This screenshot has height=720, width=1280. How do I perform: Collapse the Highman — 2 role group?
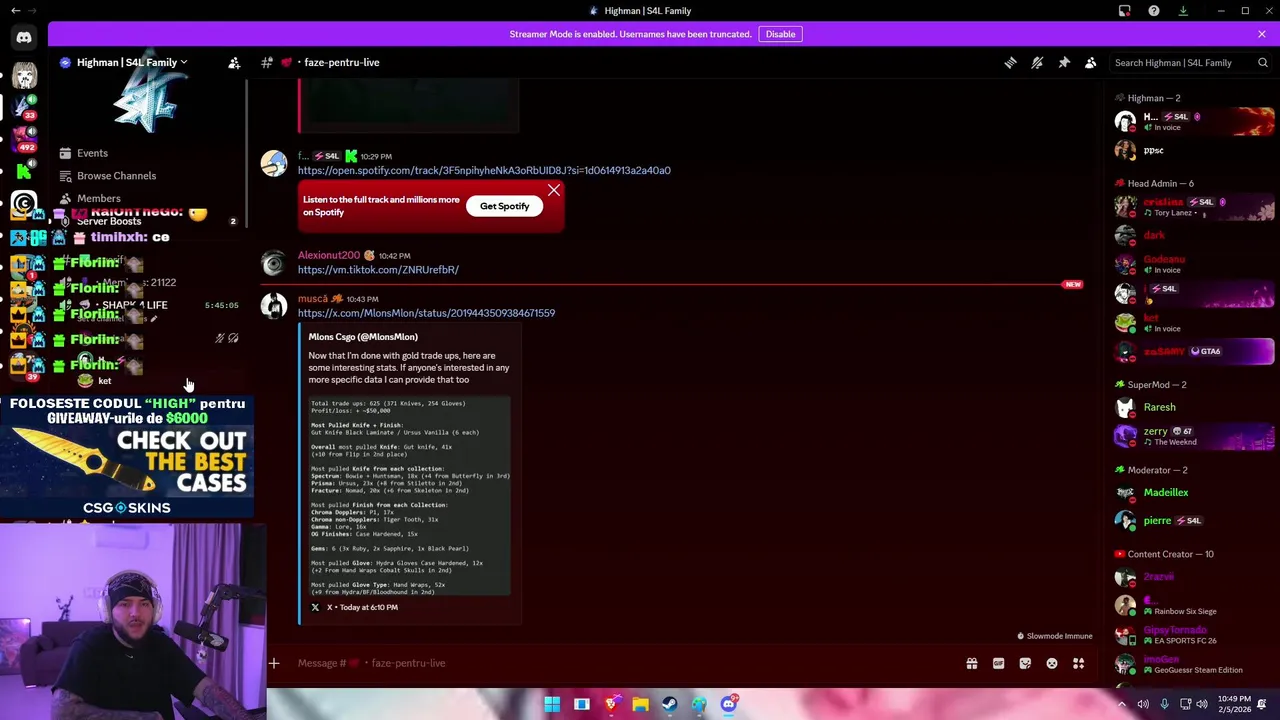tap(1153, 98)
